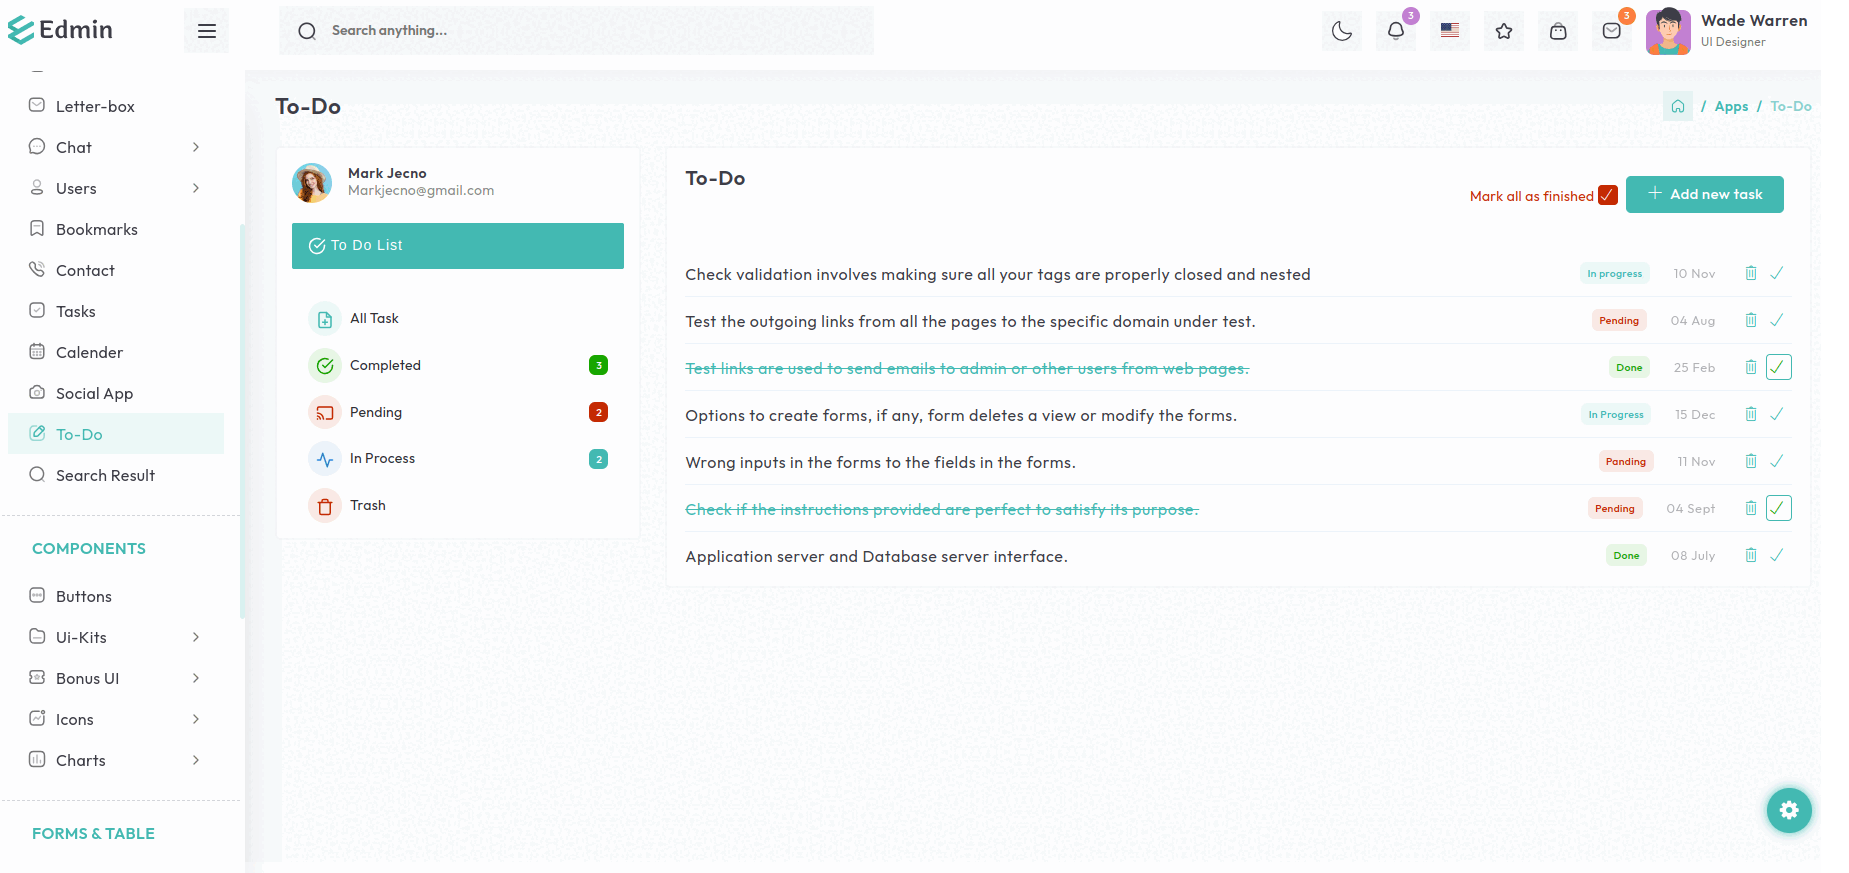This screenshot has height=873, width=1849.
Task: Open the Trash task category
Action: click(x=367, y=505)
